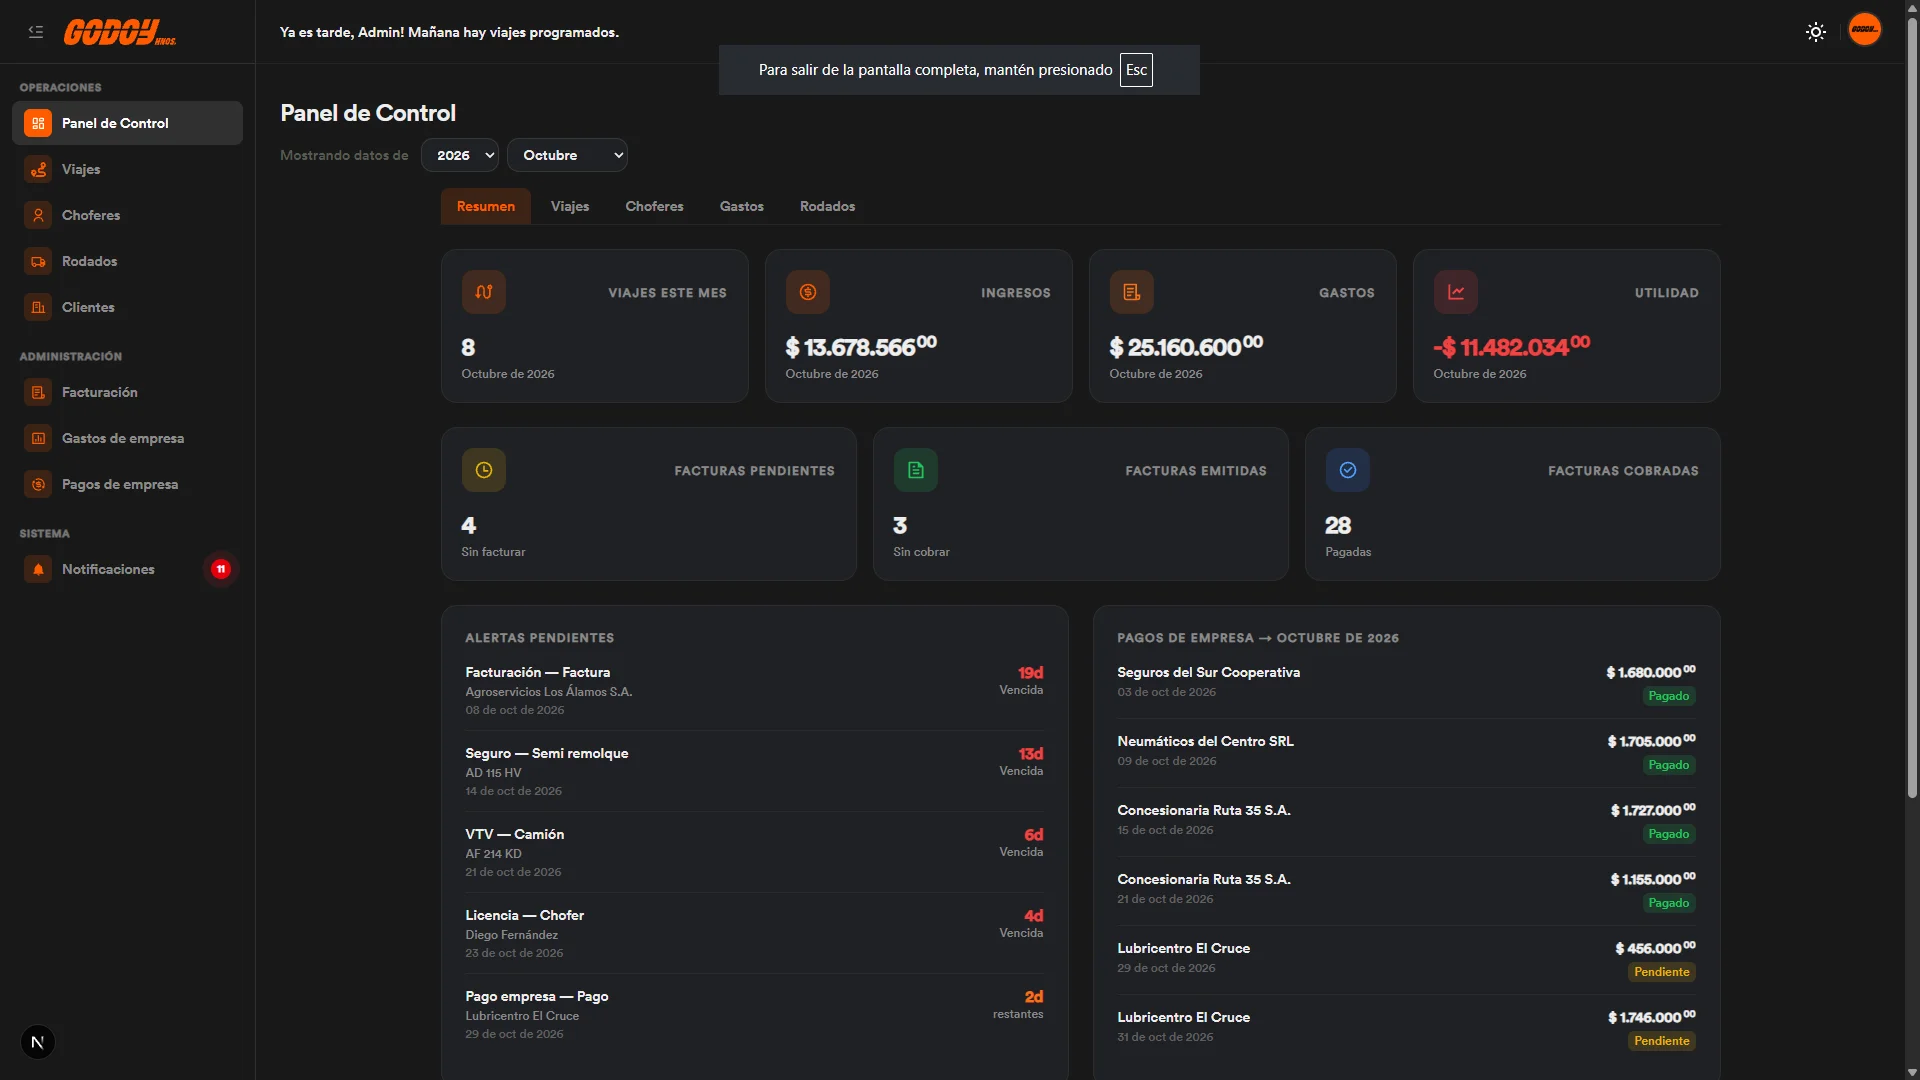Click the red notifications count badge

221,569
